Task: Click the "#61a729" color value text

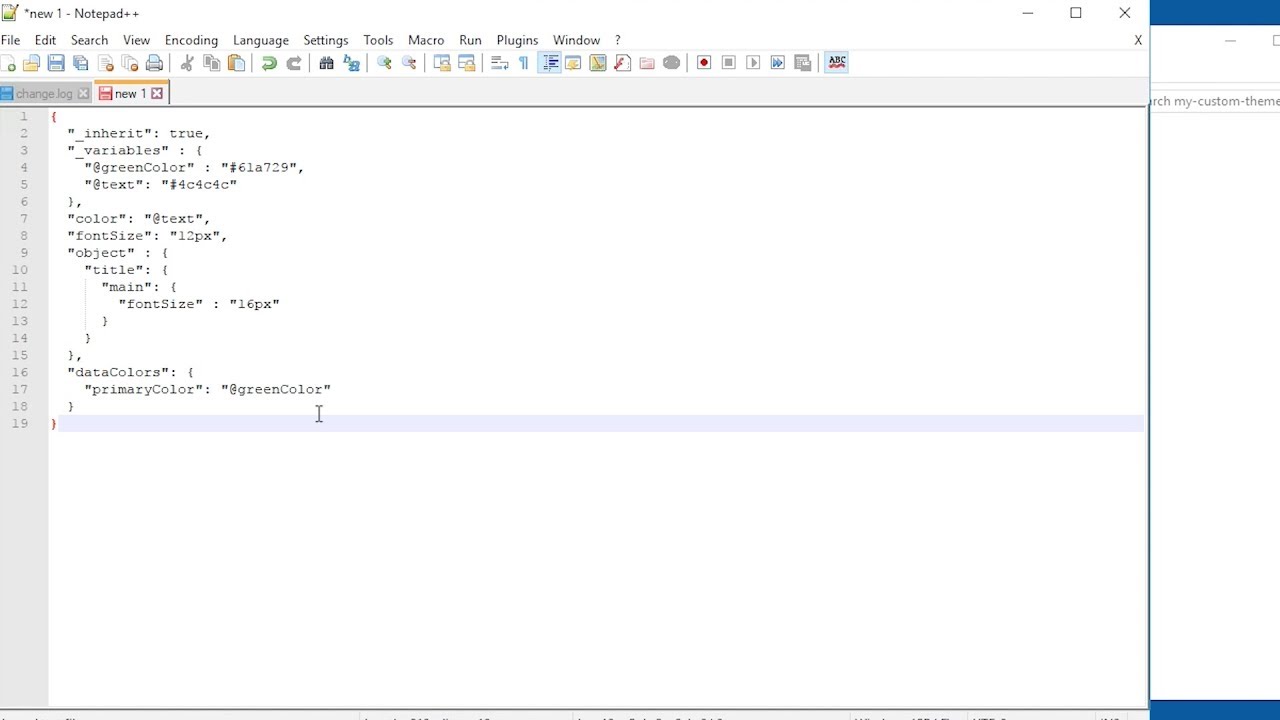Action: (258, 167)
